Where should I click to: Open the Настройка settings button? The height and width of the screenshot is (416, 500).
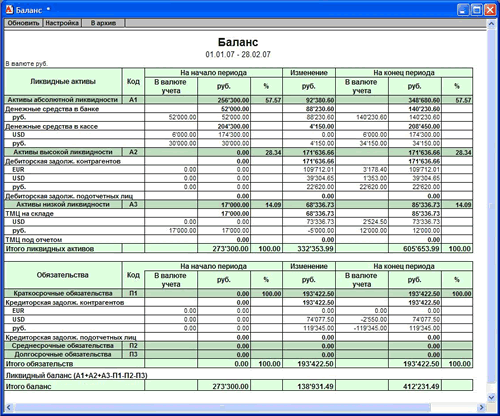click(62, 23)
